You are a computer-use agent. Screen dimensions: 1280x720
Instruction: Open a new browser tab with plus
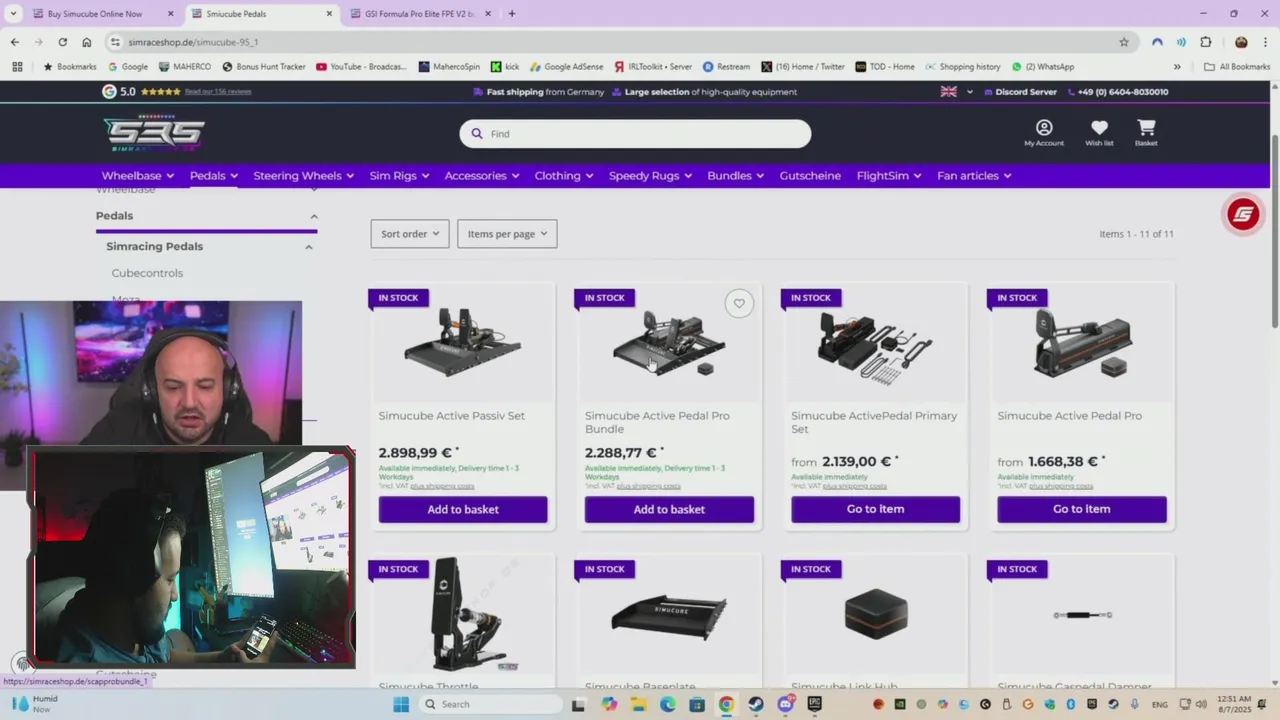point(511,14)
